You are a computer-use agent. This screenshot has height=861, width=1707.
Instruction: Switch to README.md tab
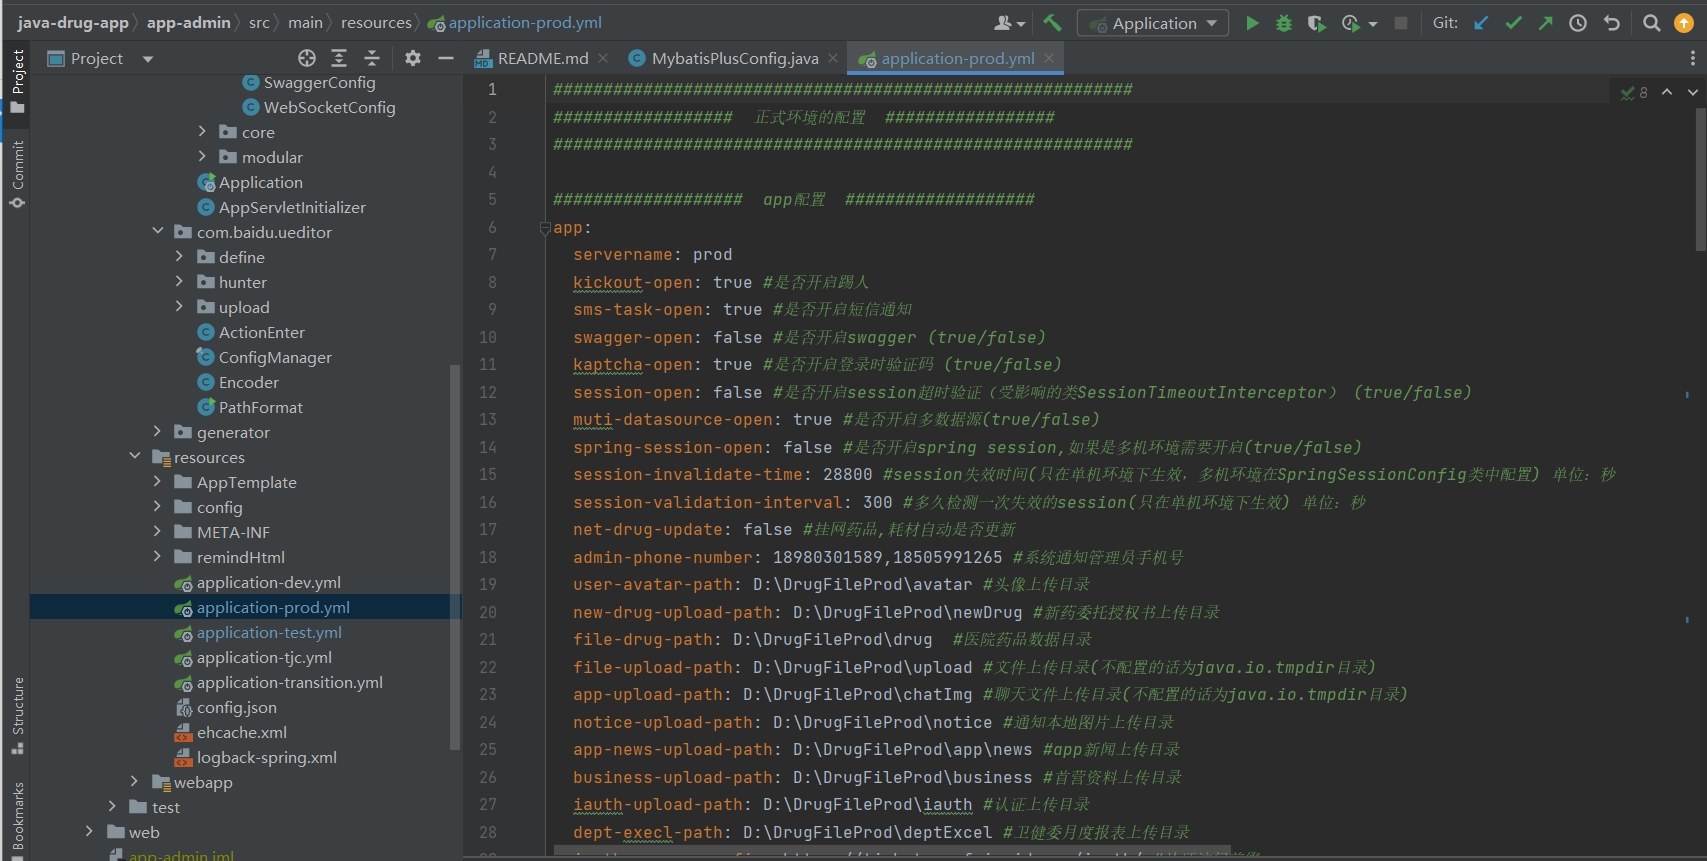pos(543,58)
